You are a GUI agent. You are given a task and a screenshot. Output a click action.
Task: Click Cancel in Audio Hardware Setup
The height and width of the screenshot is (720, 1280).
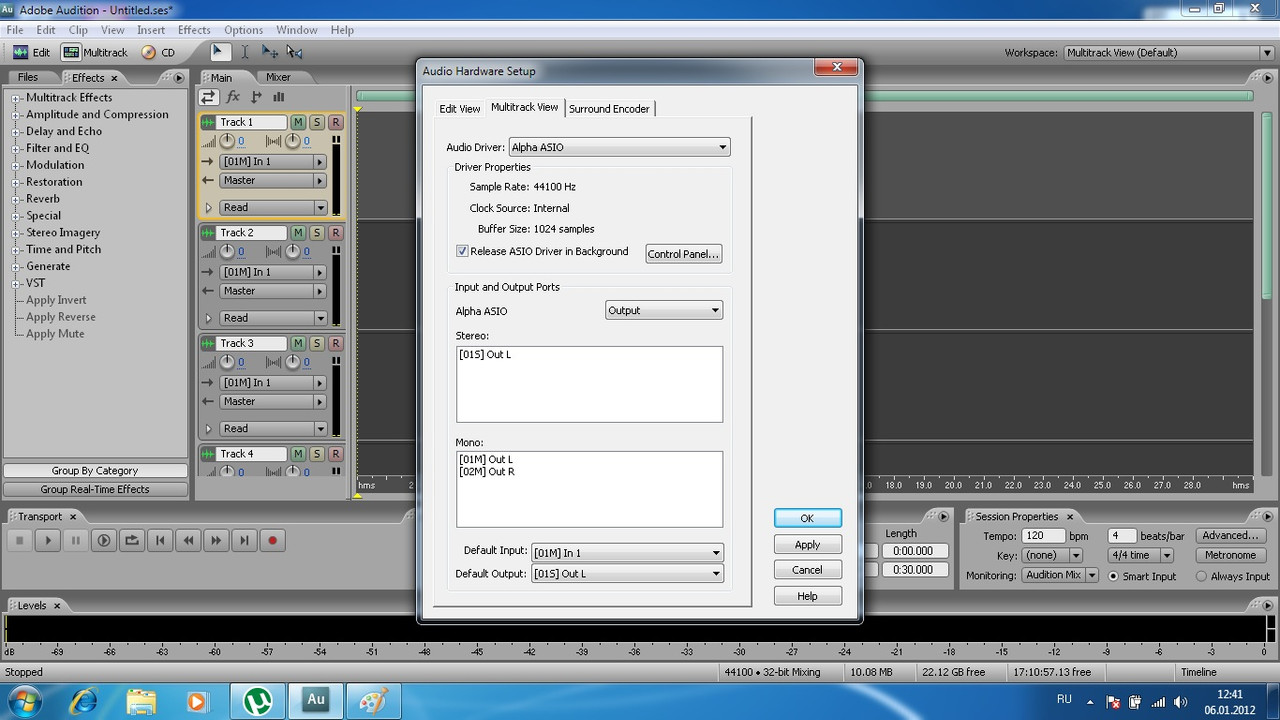click(x=807, y=570)
